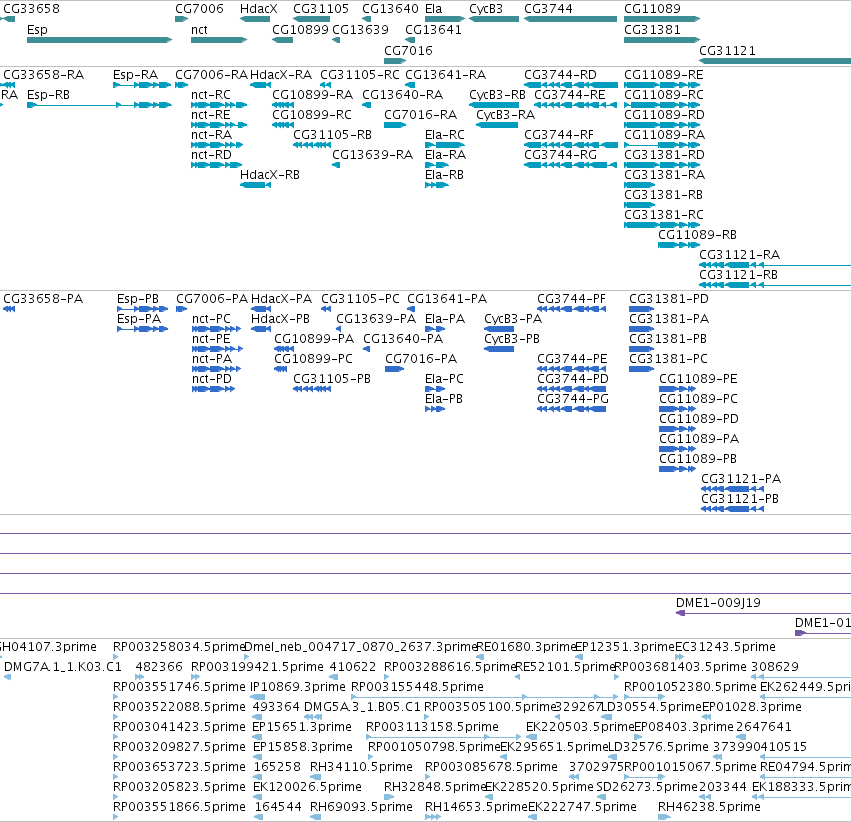Image resolution: width=851 pixels, height=822 pixels.
Task: Select the CG13639-RA label
Action: click(372, 155)
